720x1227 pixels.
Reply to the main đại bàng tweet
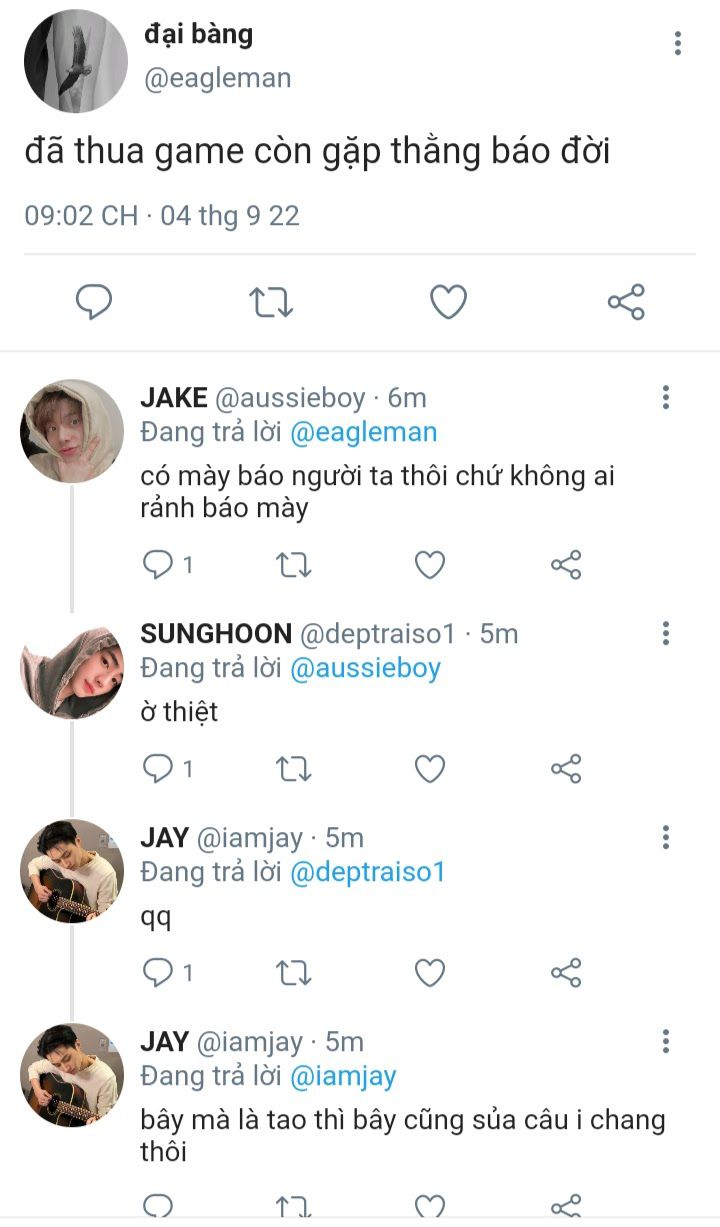click(x=94, y=301)
